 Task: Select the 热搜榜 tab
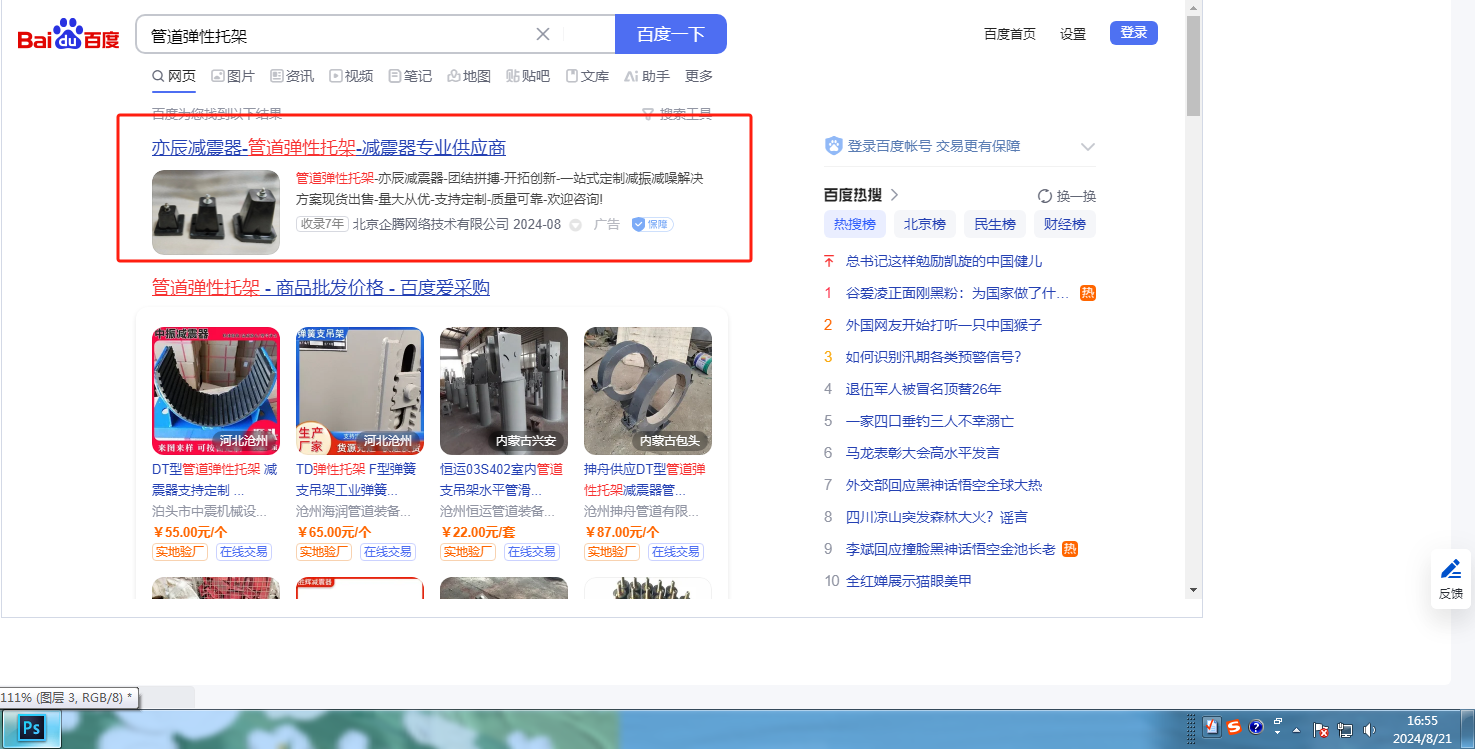pyautogui.click(x=855, y=224)
